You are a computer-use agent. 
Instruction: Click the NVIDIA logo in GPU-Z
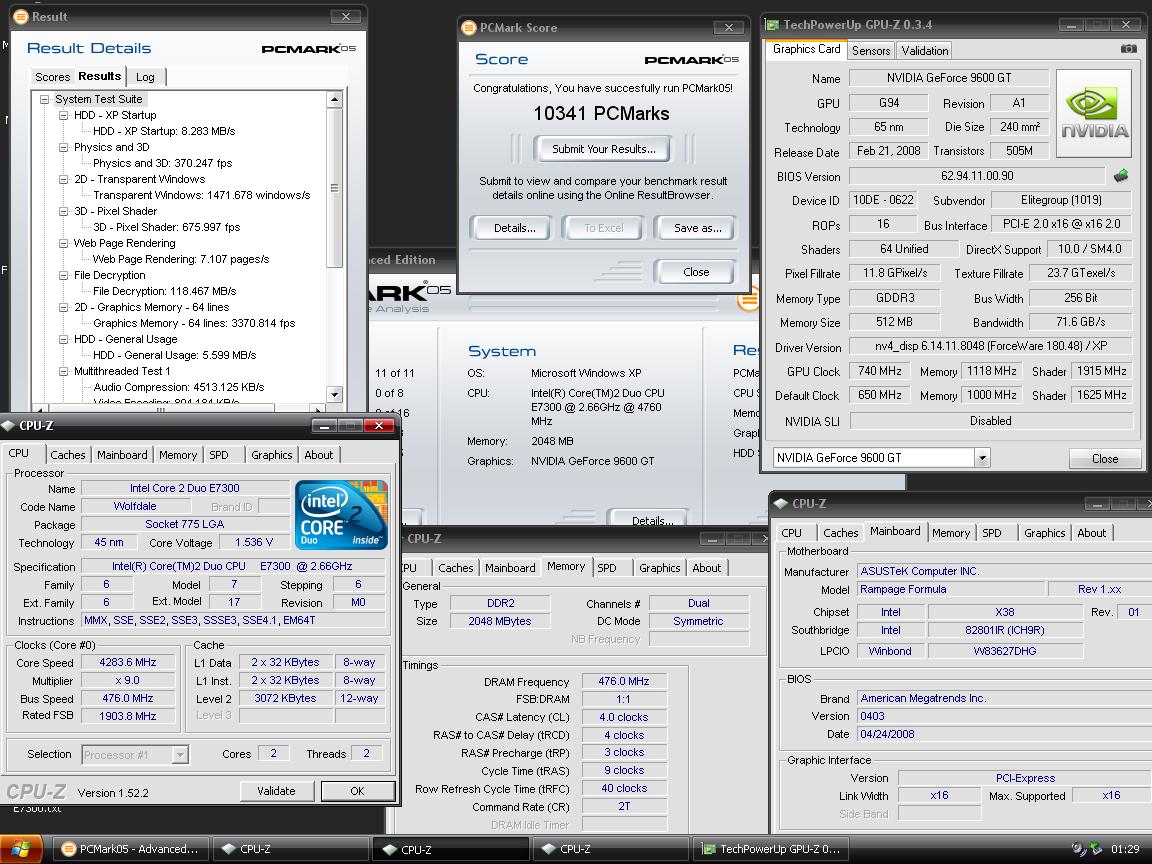coord(1094,113)
